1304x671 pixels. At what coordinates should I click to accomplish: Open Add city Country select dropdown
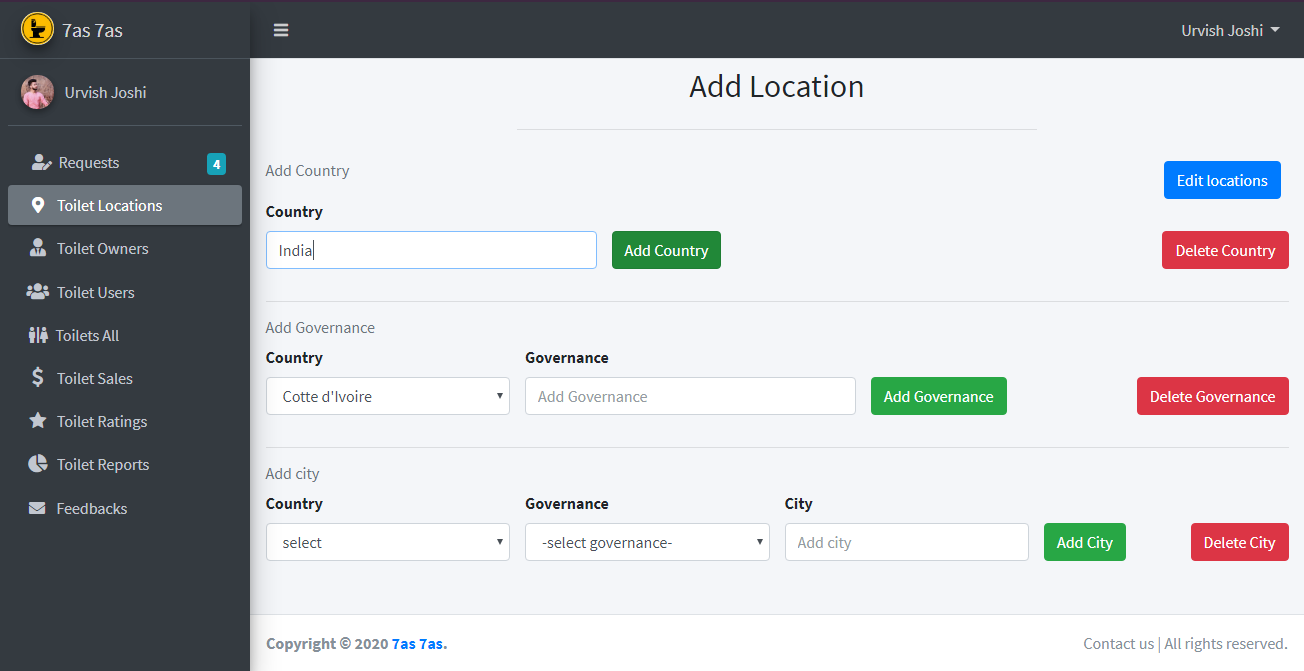point(388,542)
